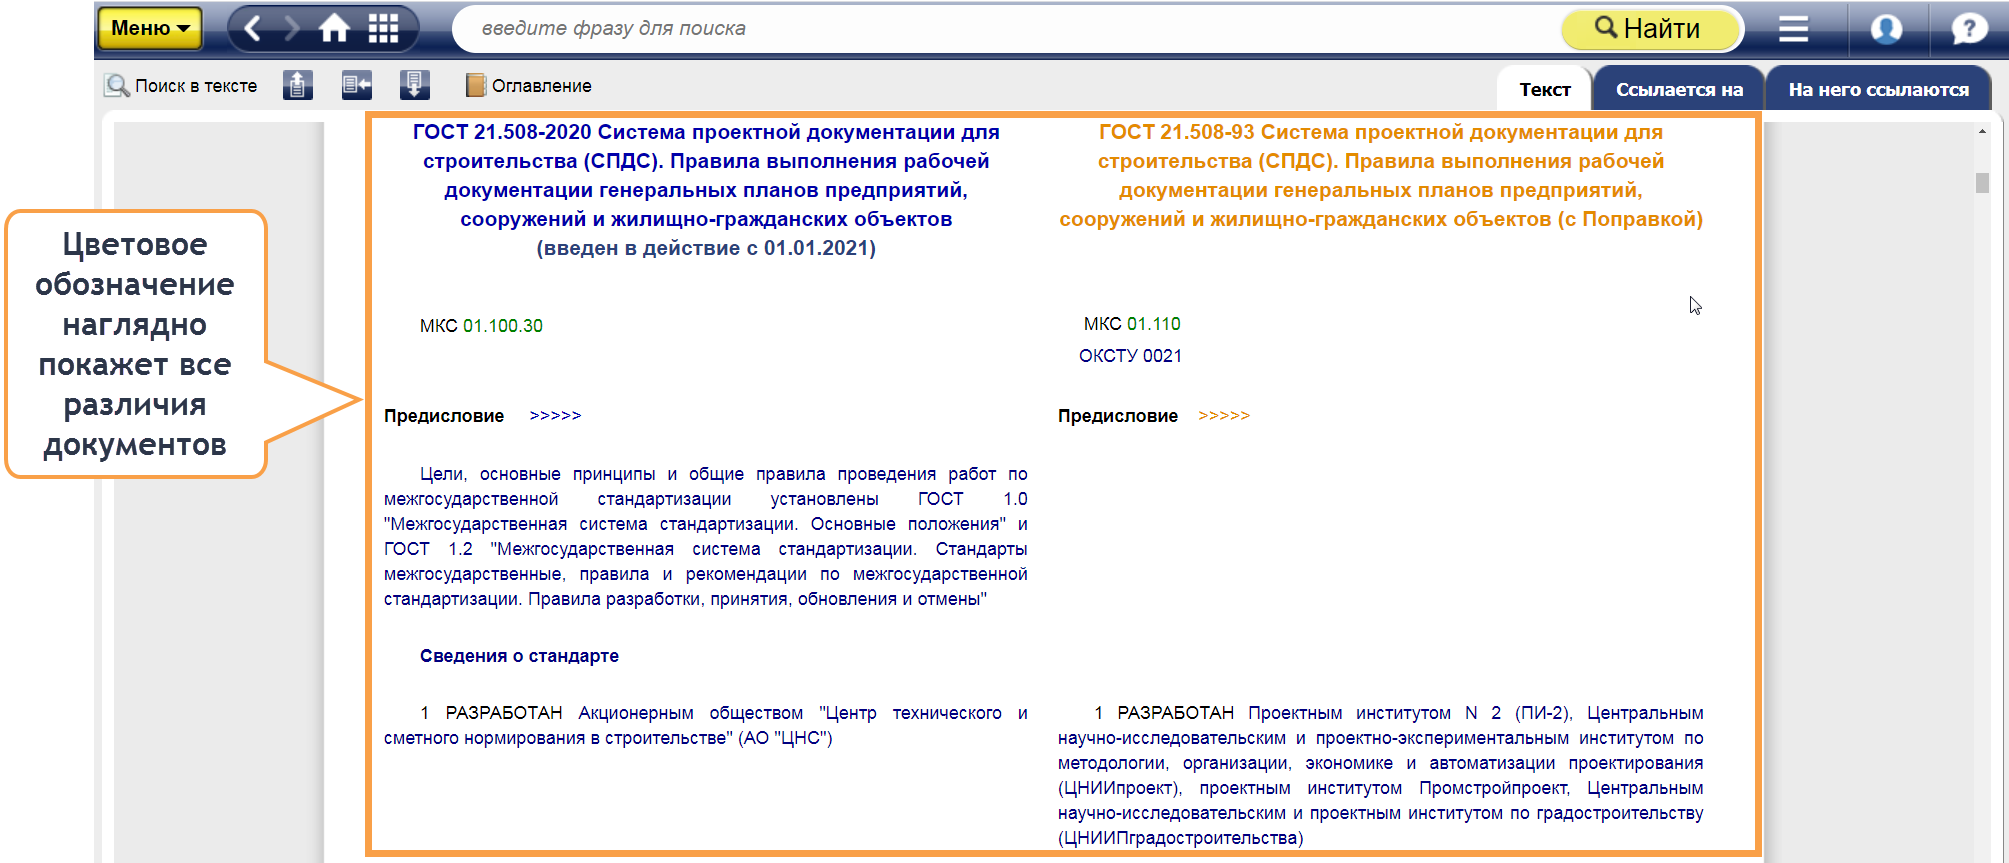Jump to previous difference (up arrow icon)
Image resolution: width=2009 pixels, height=863 pixels.
click(298, 86)
